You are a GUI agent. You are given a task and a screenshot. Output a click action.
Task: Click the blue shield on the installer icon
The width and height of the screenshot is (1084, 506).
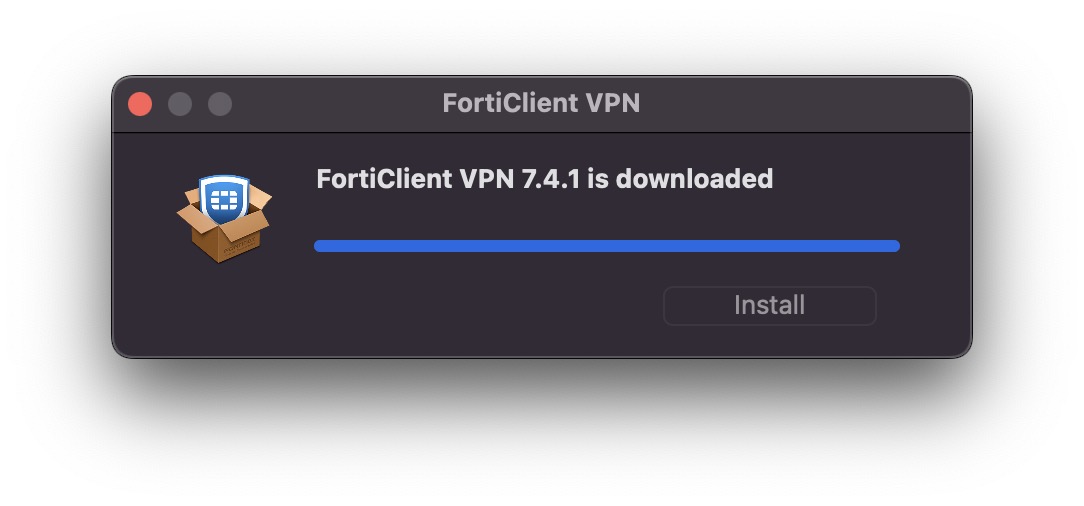pyautogui.click(x=224, y=199)
